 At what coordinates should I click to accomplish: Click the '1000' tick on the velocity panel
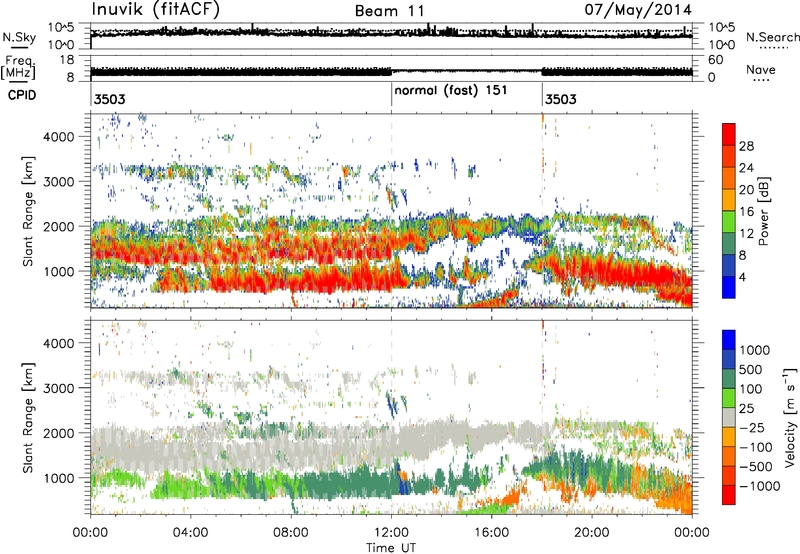(x=58, y=478)
